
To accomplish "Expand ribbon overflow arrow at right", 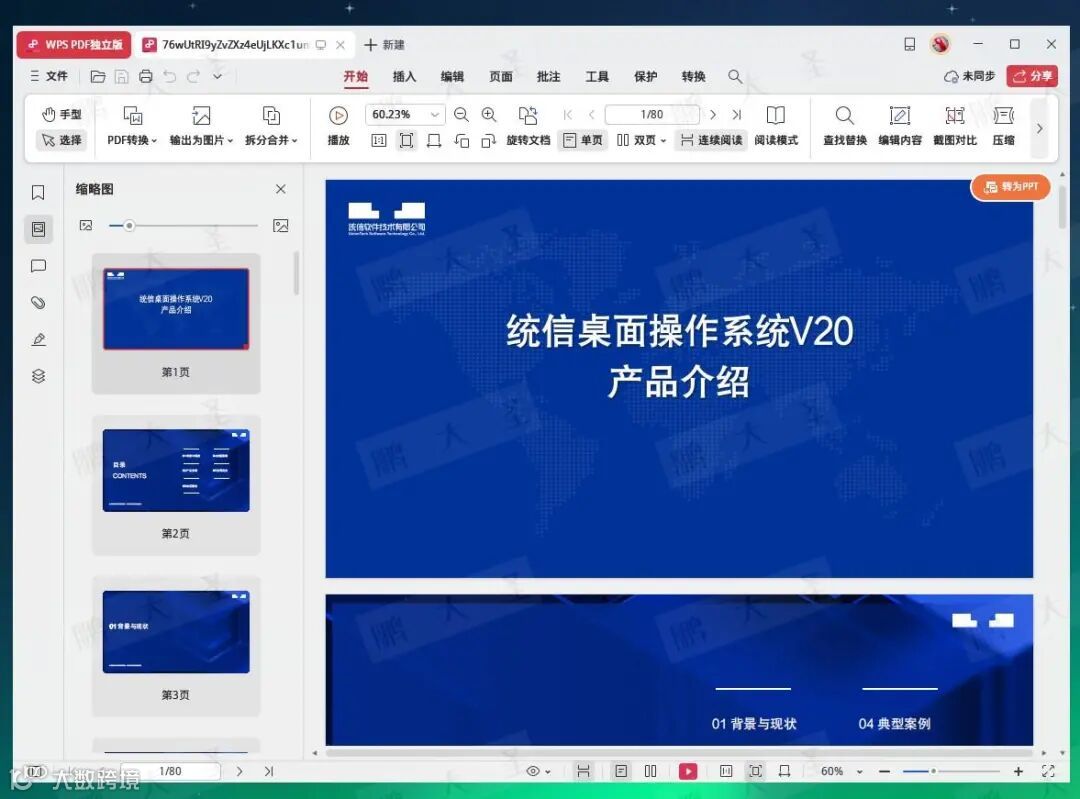I will pos(1040,127).
